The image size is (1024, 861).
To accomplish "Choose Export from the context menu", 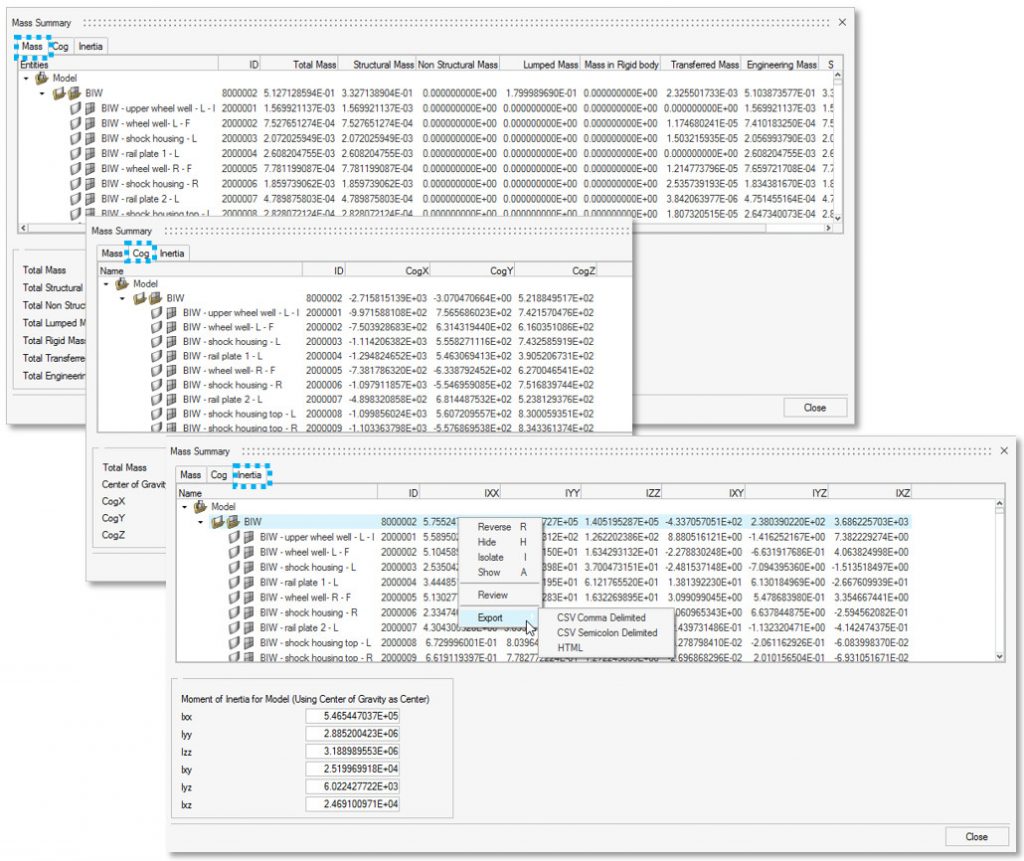I will 490,618.
